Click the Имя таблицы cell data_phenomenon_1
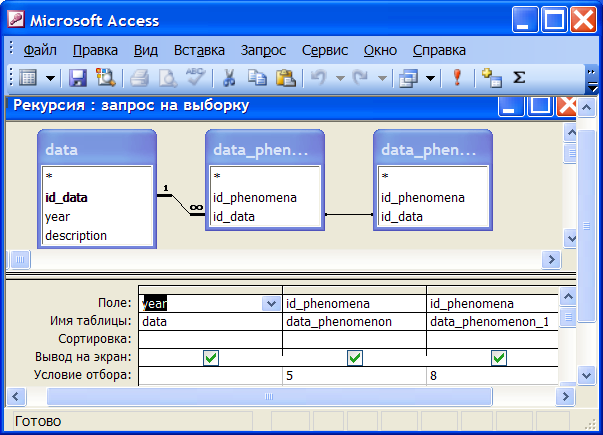 (x=493, y=322)
